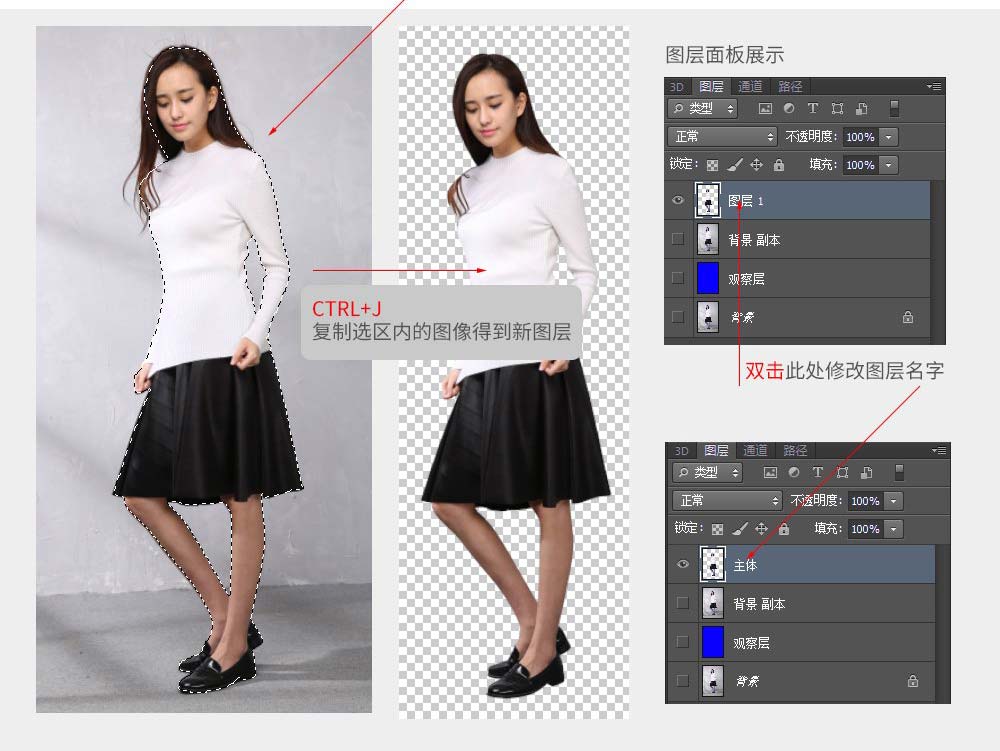Open 填充 slider arrow in 图层 1 panel

click(889, 164)
